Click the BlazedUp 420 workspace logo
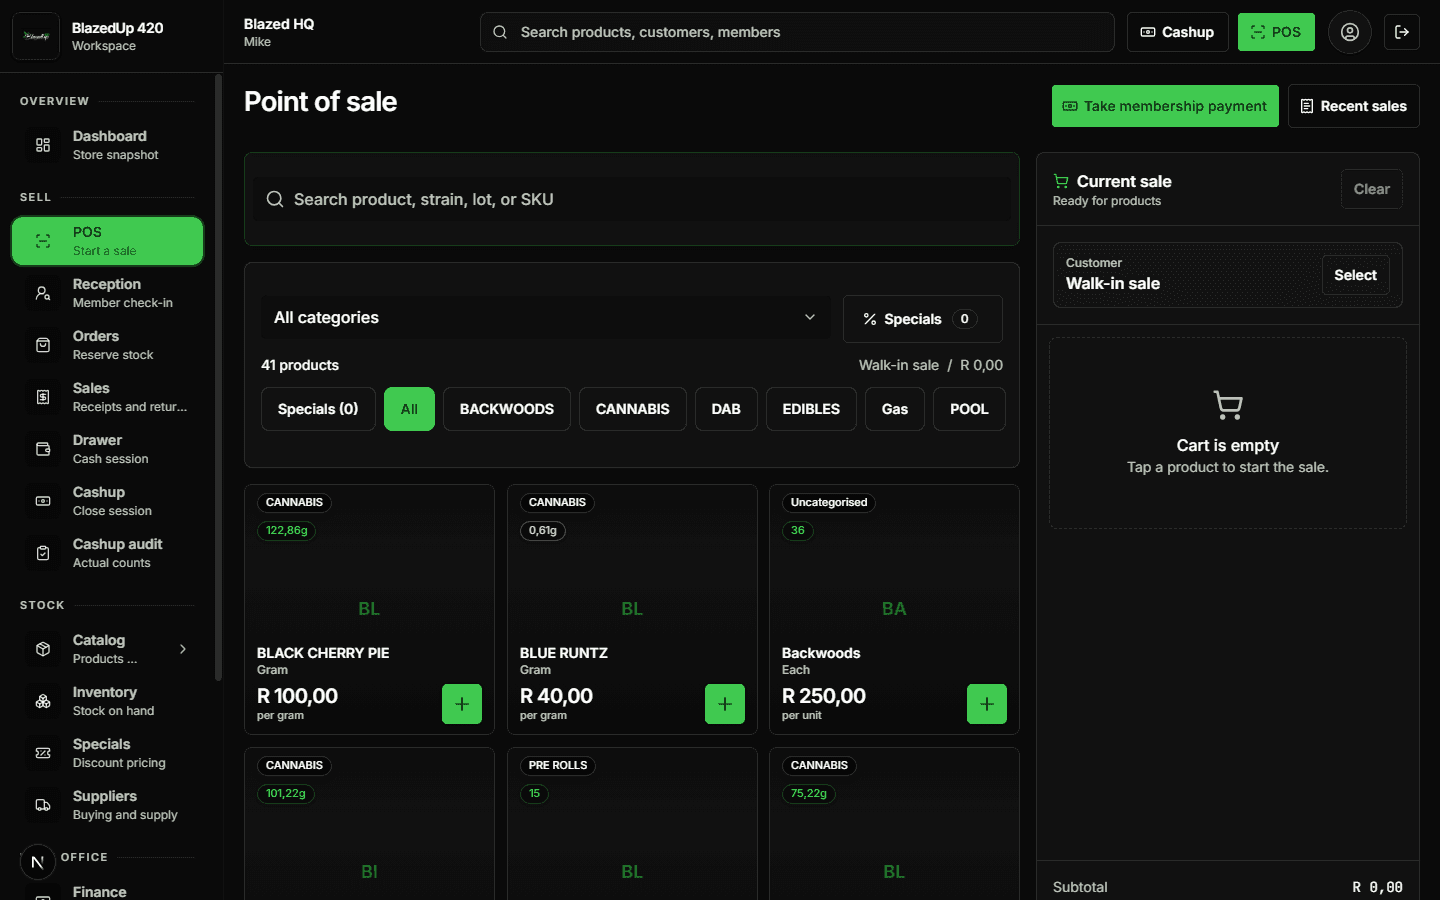This screenshot has width=1440, height=900. point(36,36)
